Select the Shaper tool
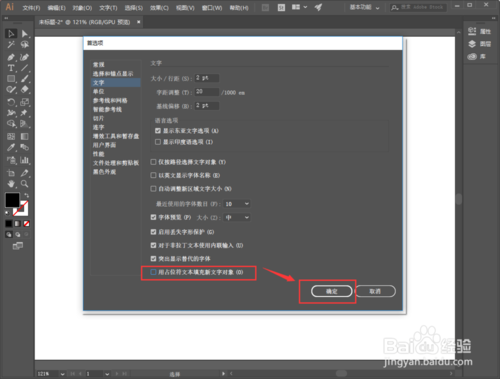Image resolution: width=500 pixels, height=379 pixels. tap(11, 89)
